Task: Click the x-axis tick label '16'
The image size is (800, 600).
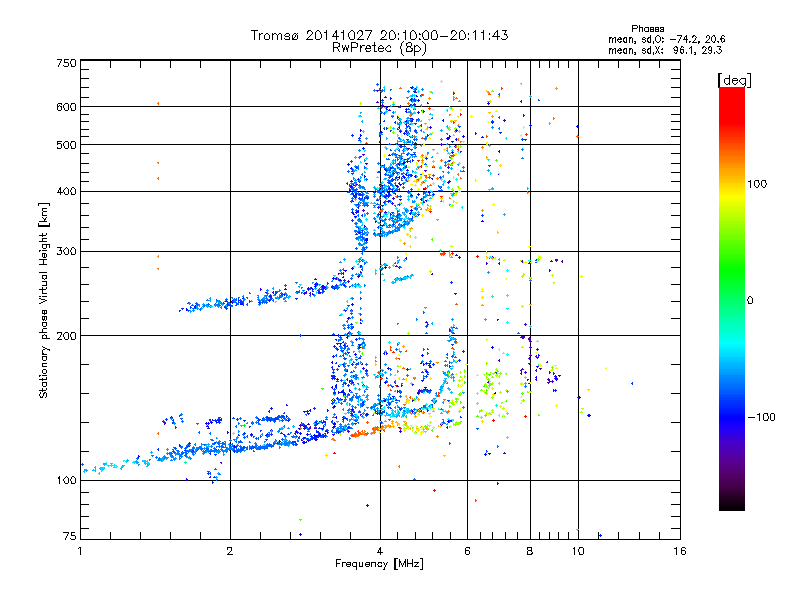Action: click(680, 551)
